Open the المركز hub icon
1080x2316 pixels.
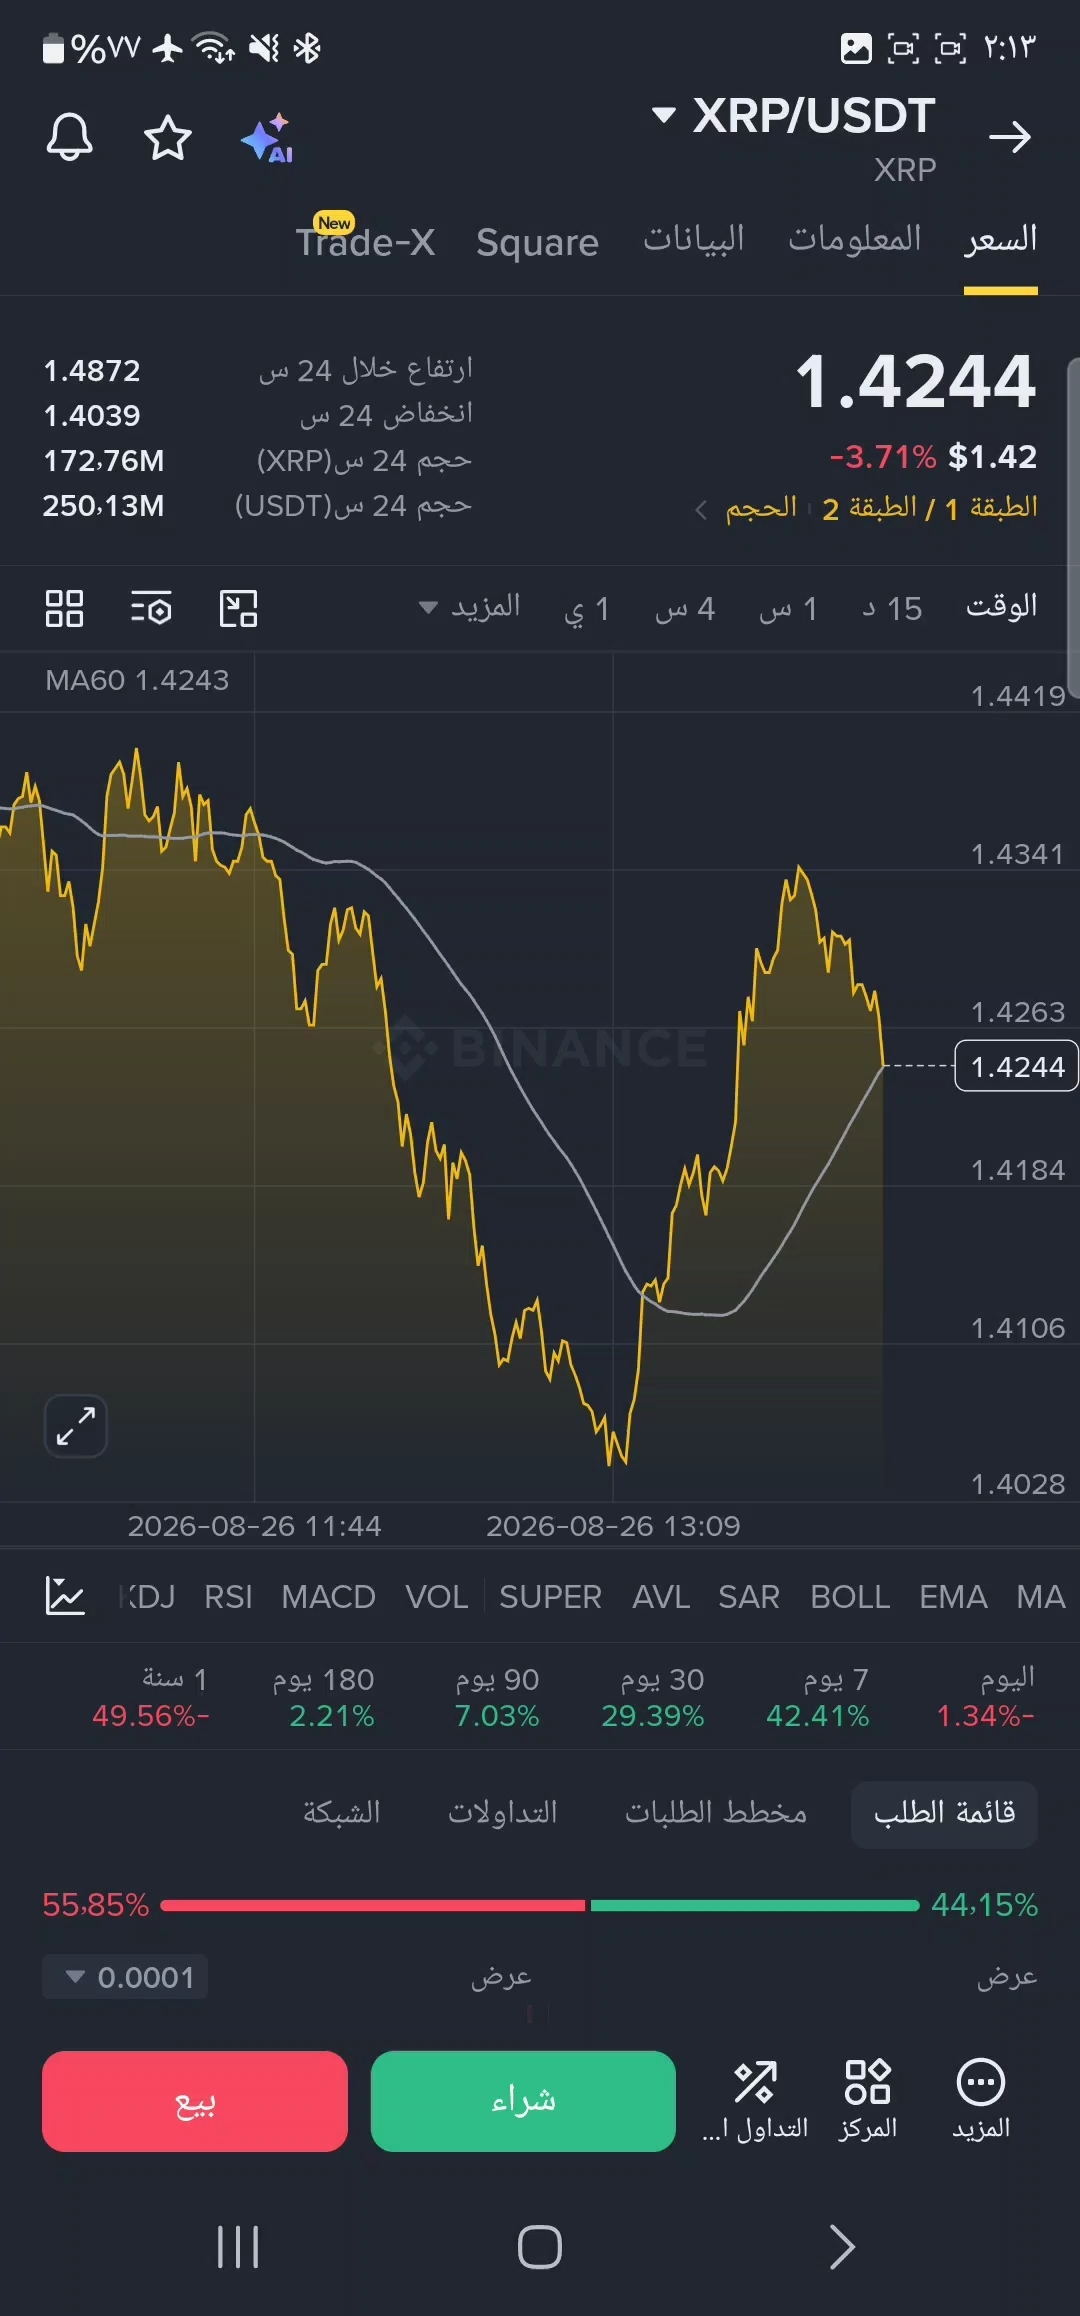tap(867, 2099)
